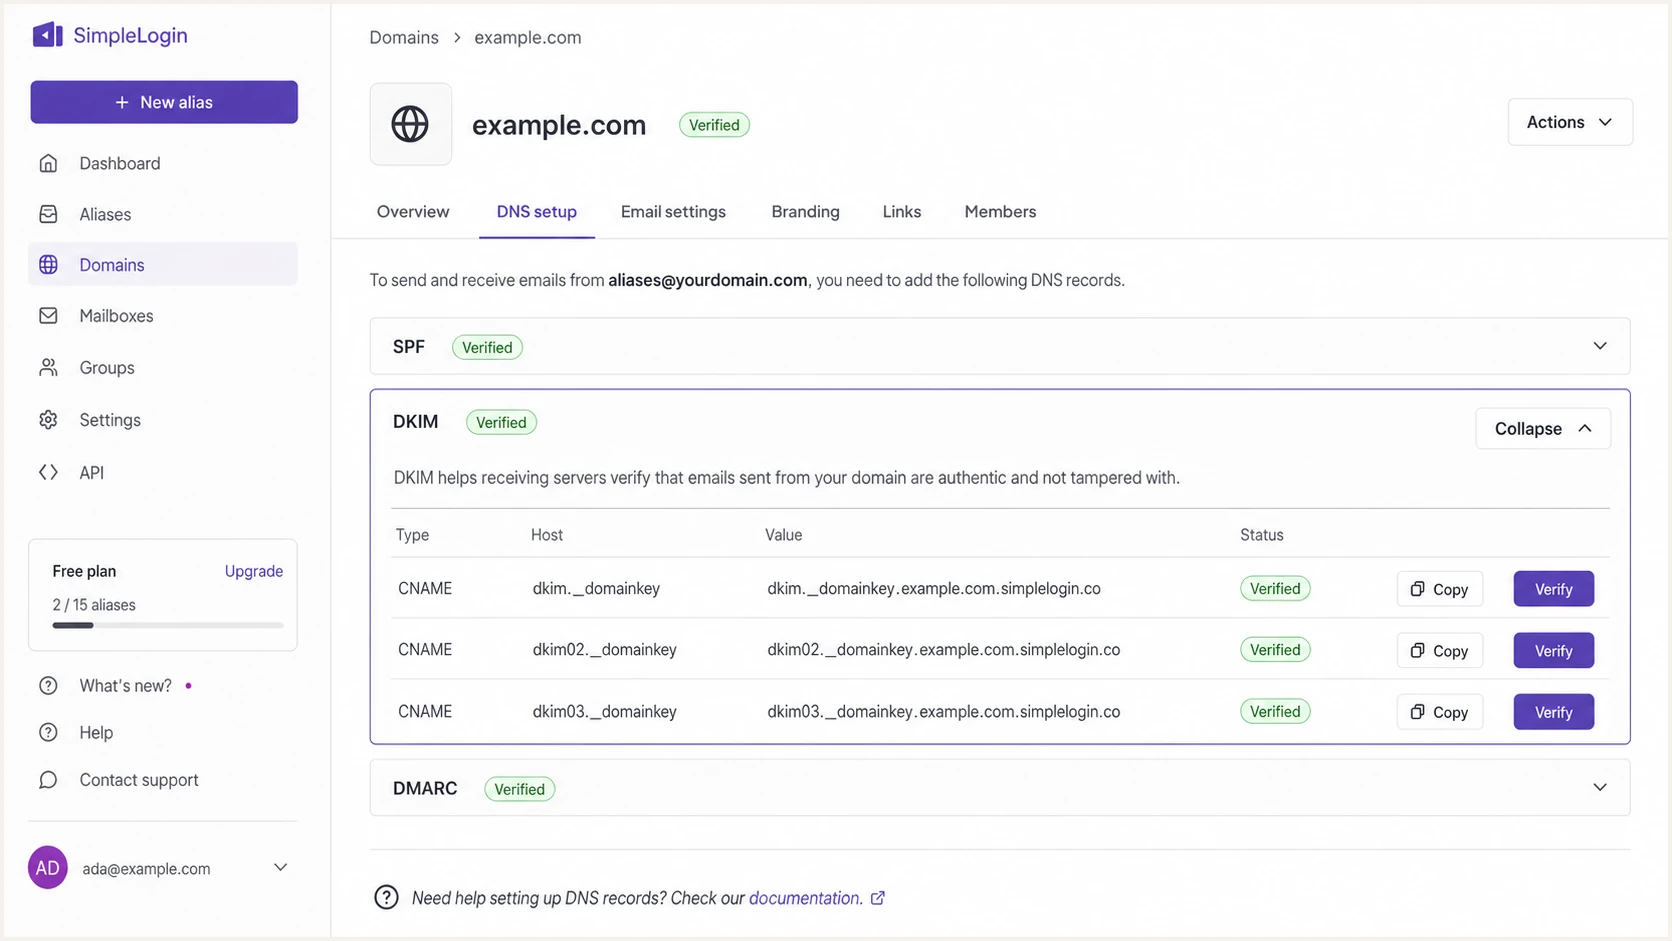Click value dkim02._domainkey.example.com.simplelogin.co
This screenshot has width=1672, height=941.
943,650
